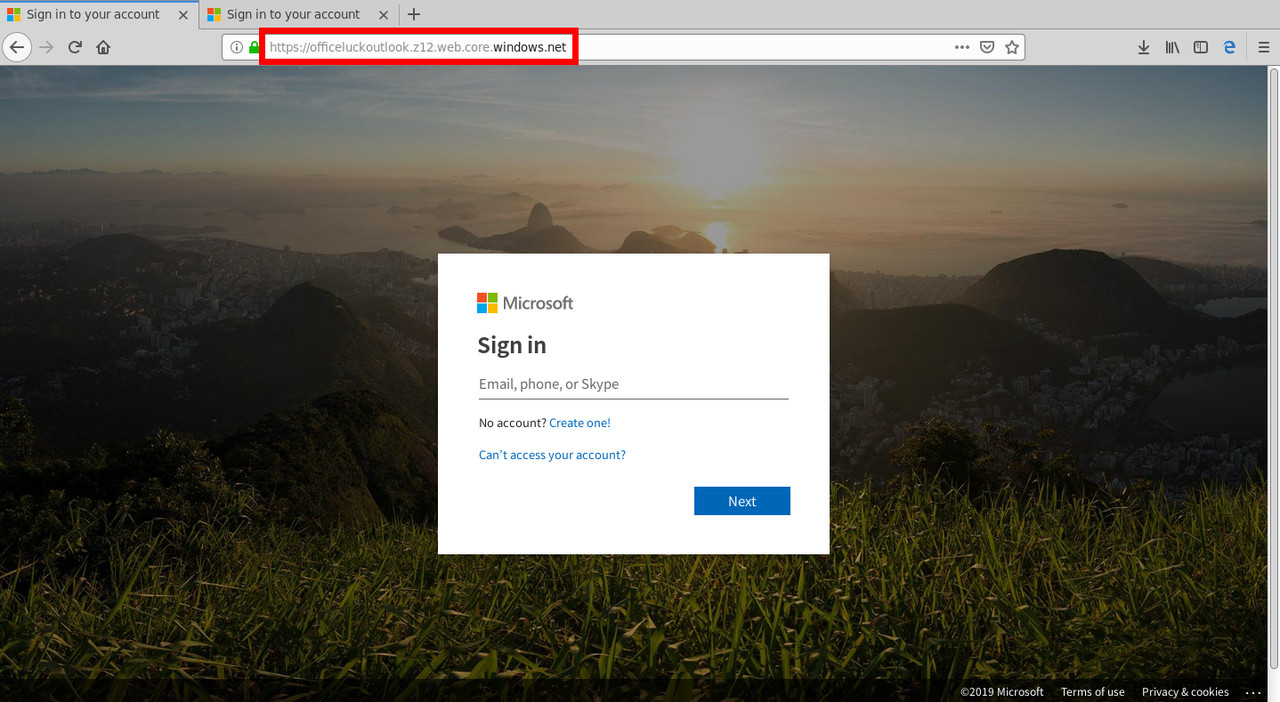Open the browser home page

tap(103, 47)
